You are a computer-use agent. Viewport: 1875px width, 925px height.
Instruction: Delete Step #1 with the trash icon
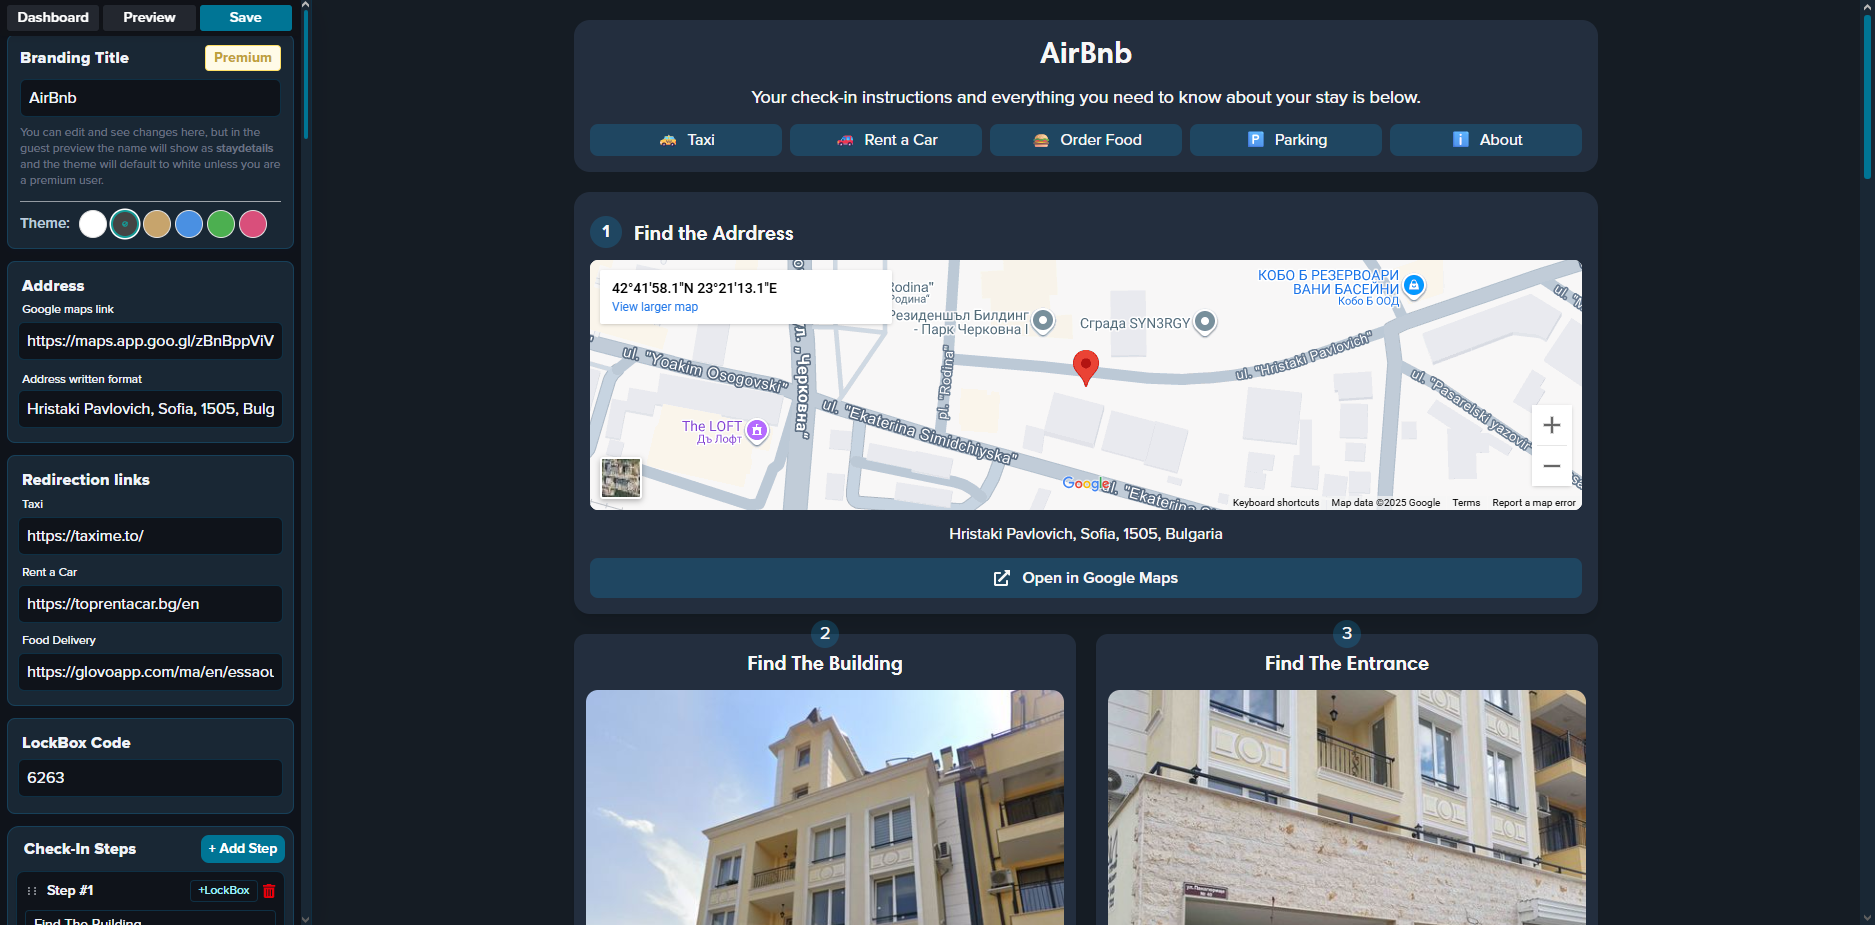tap(269, 891)
